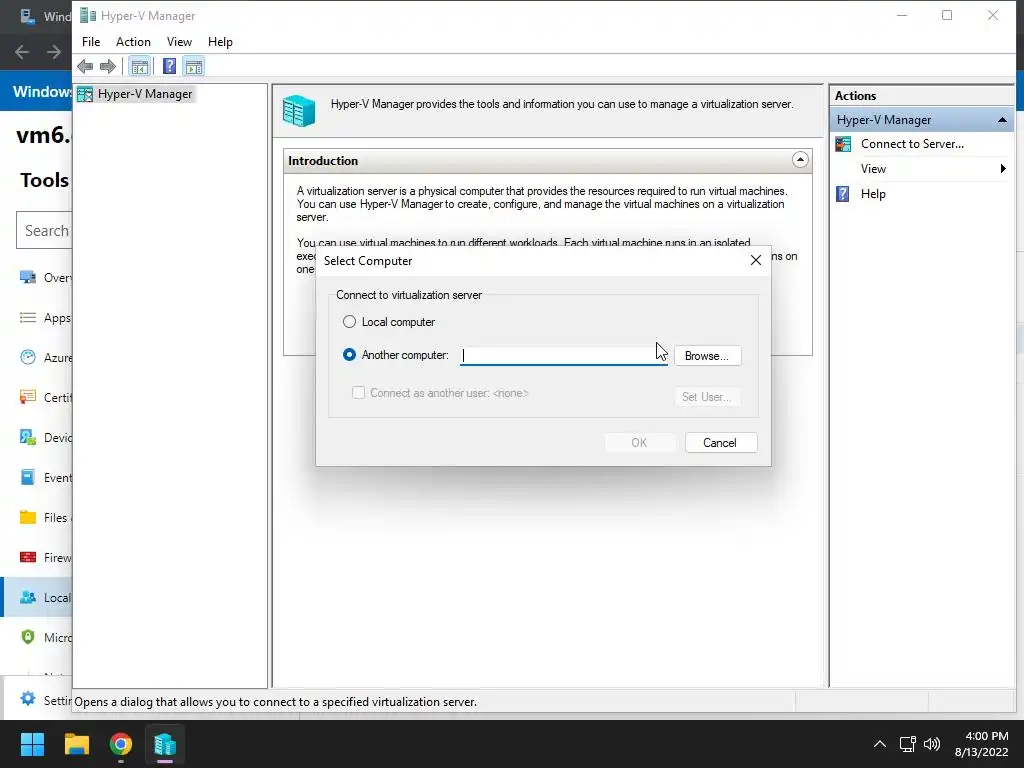Focus the Another computer name field

[x=564, y=355]
